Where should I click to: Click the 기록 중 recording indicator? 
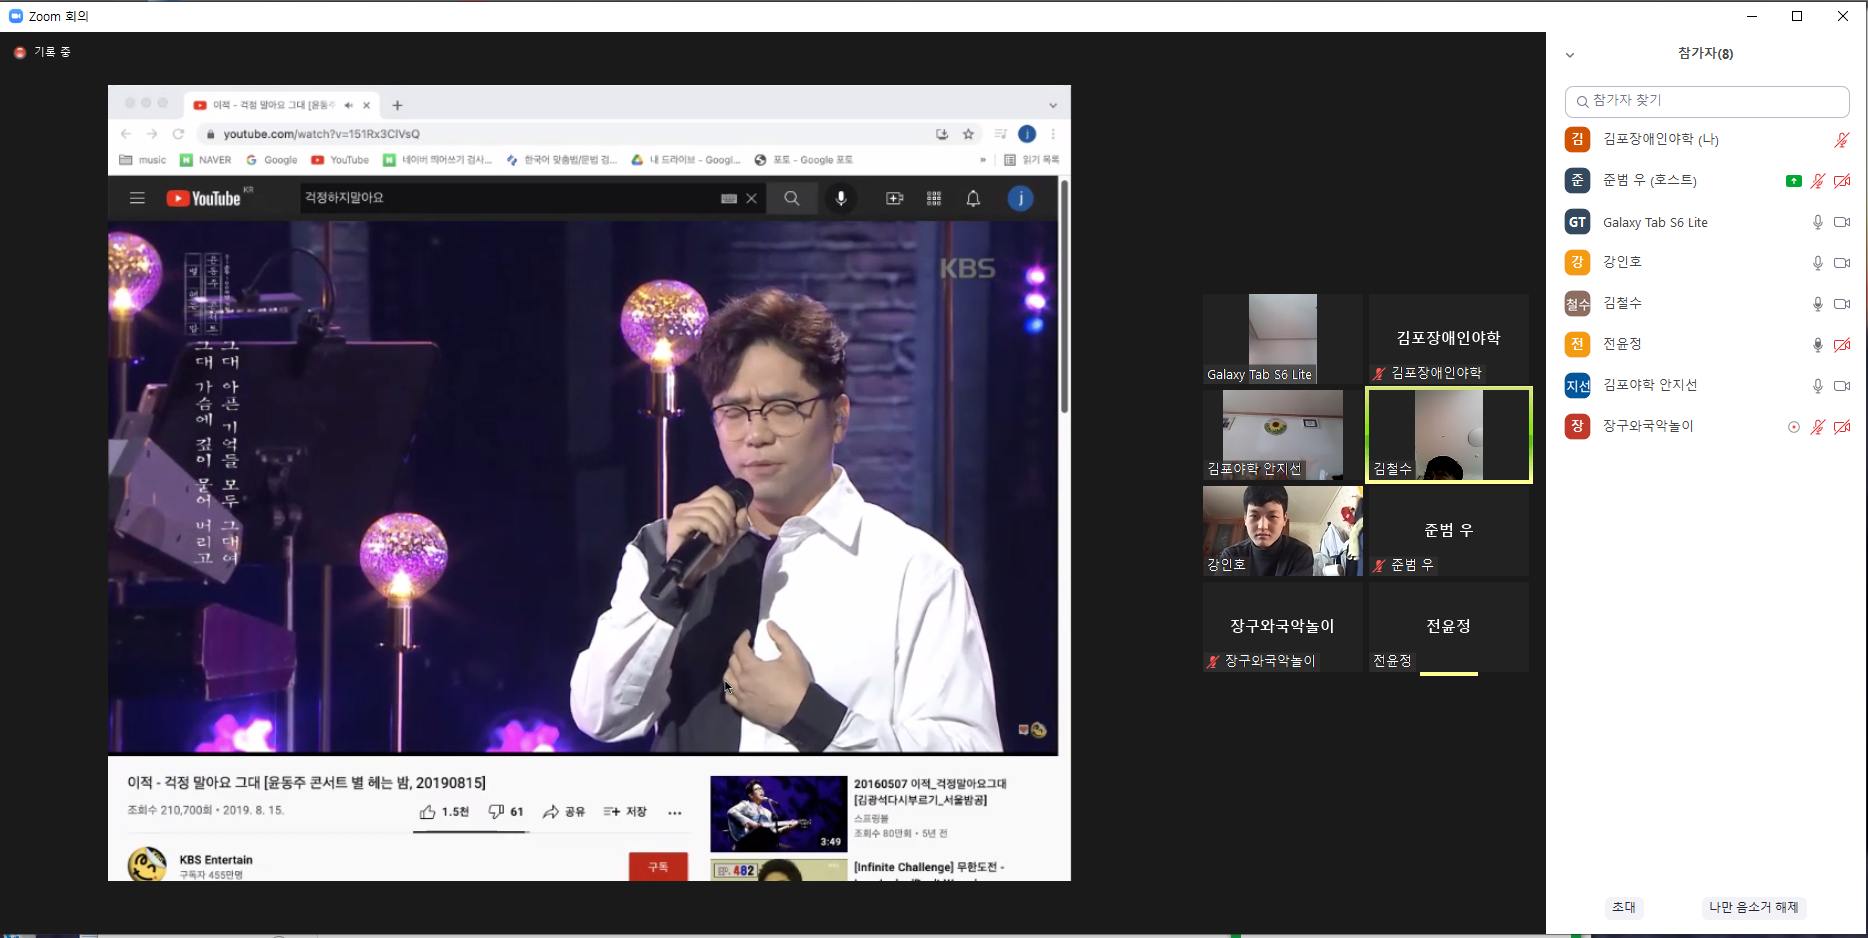42,52
